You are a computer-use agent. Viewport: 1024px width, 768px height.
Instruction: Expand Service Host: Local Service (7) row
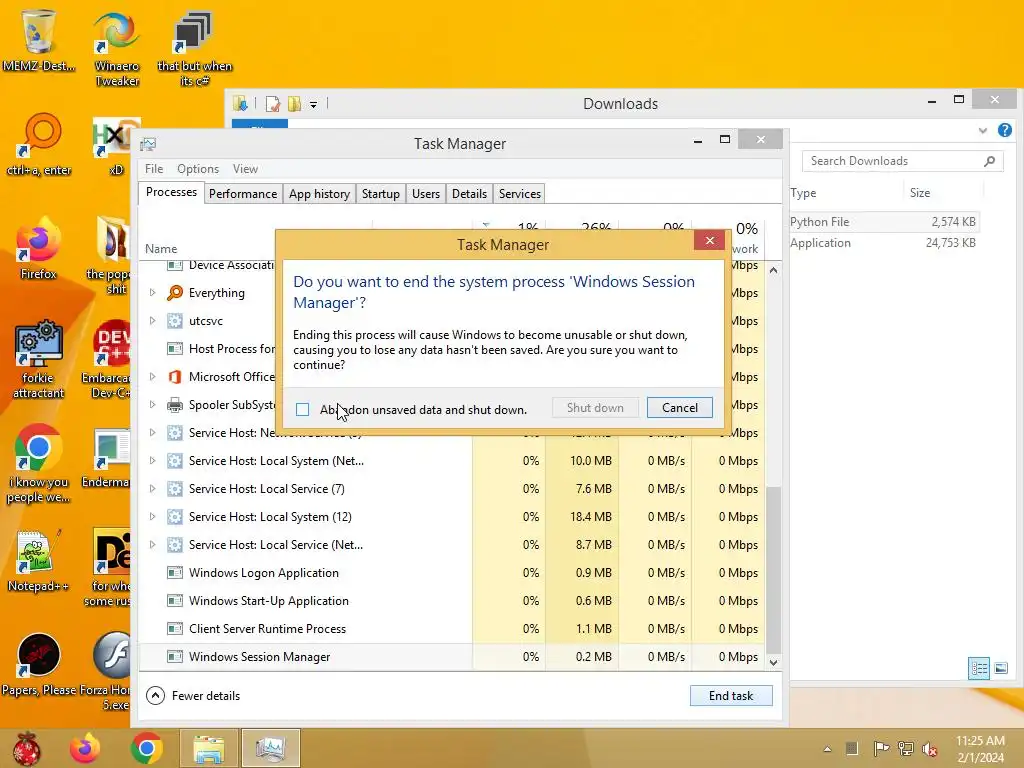(152, 489)
